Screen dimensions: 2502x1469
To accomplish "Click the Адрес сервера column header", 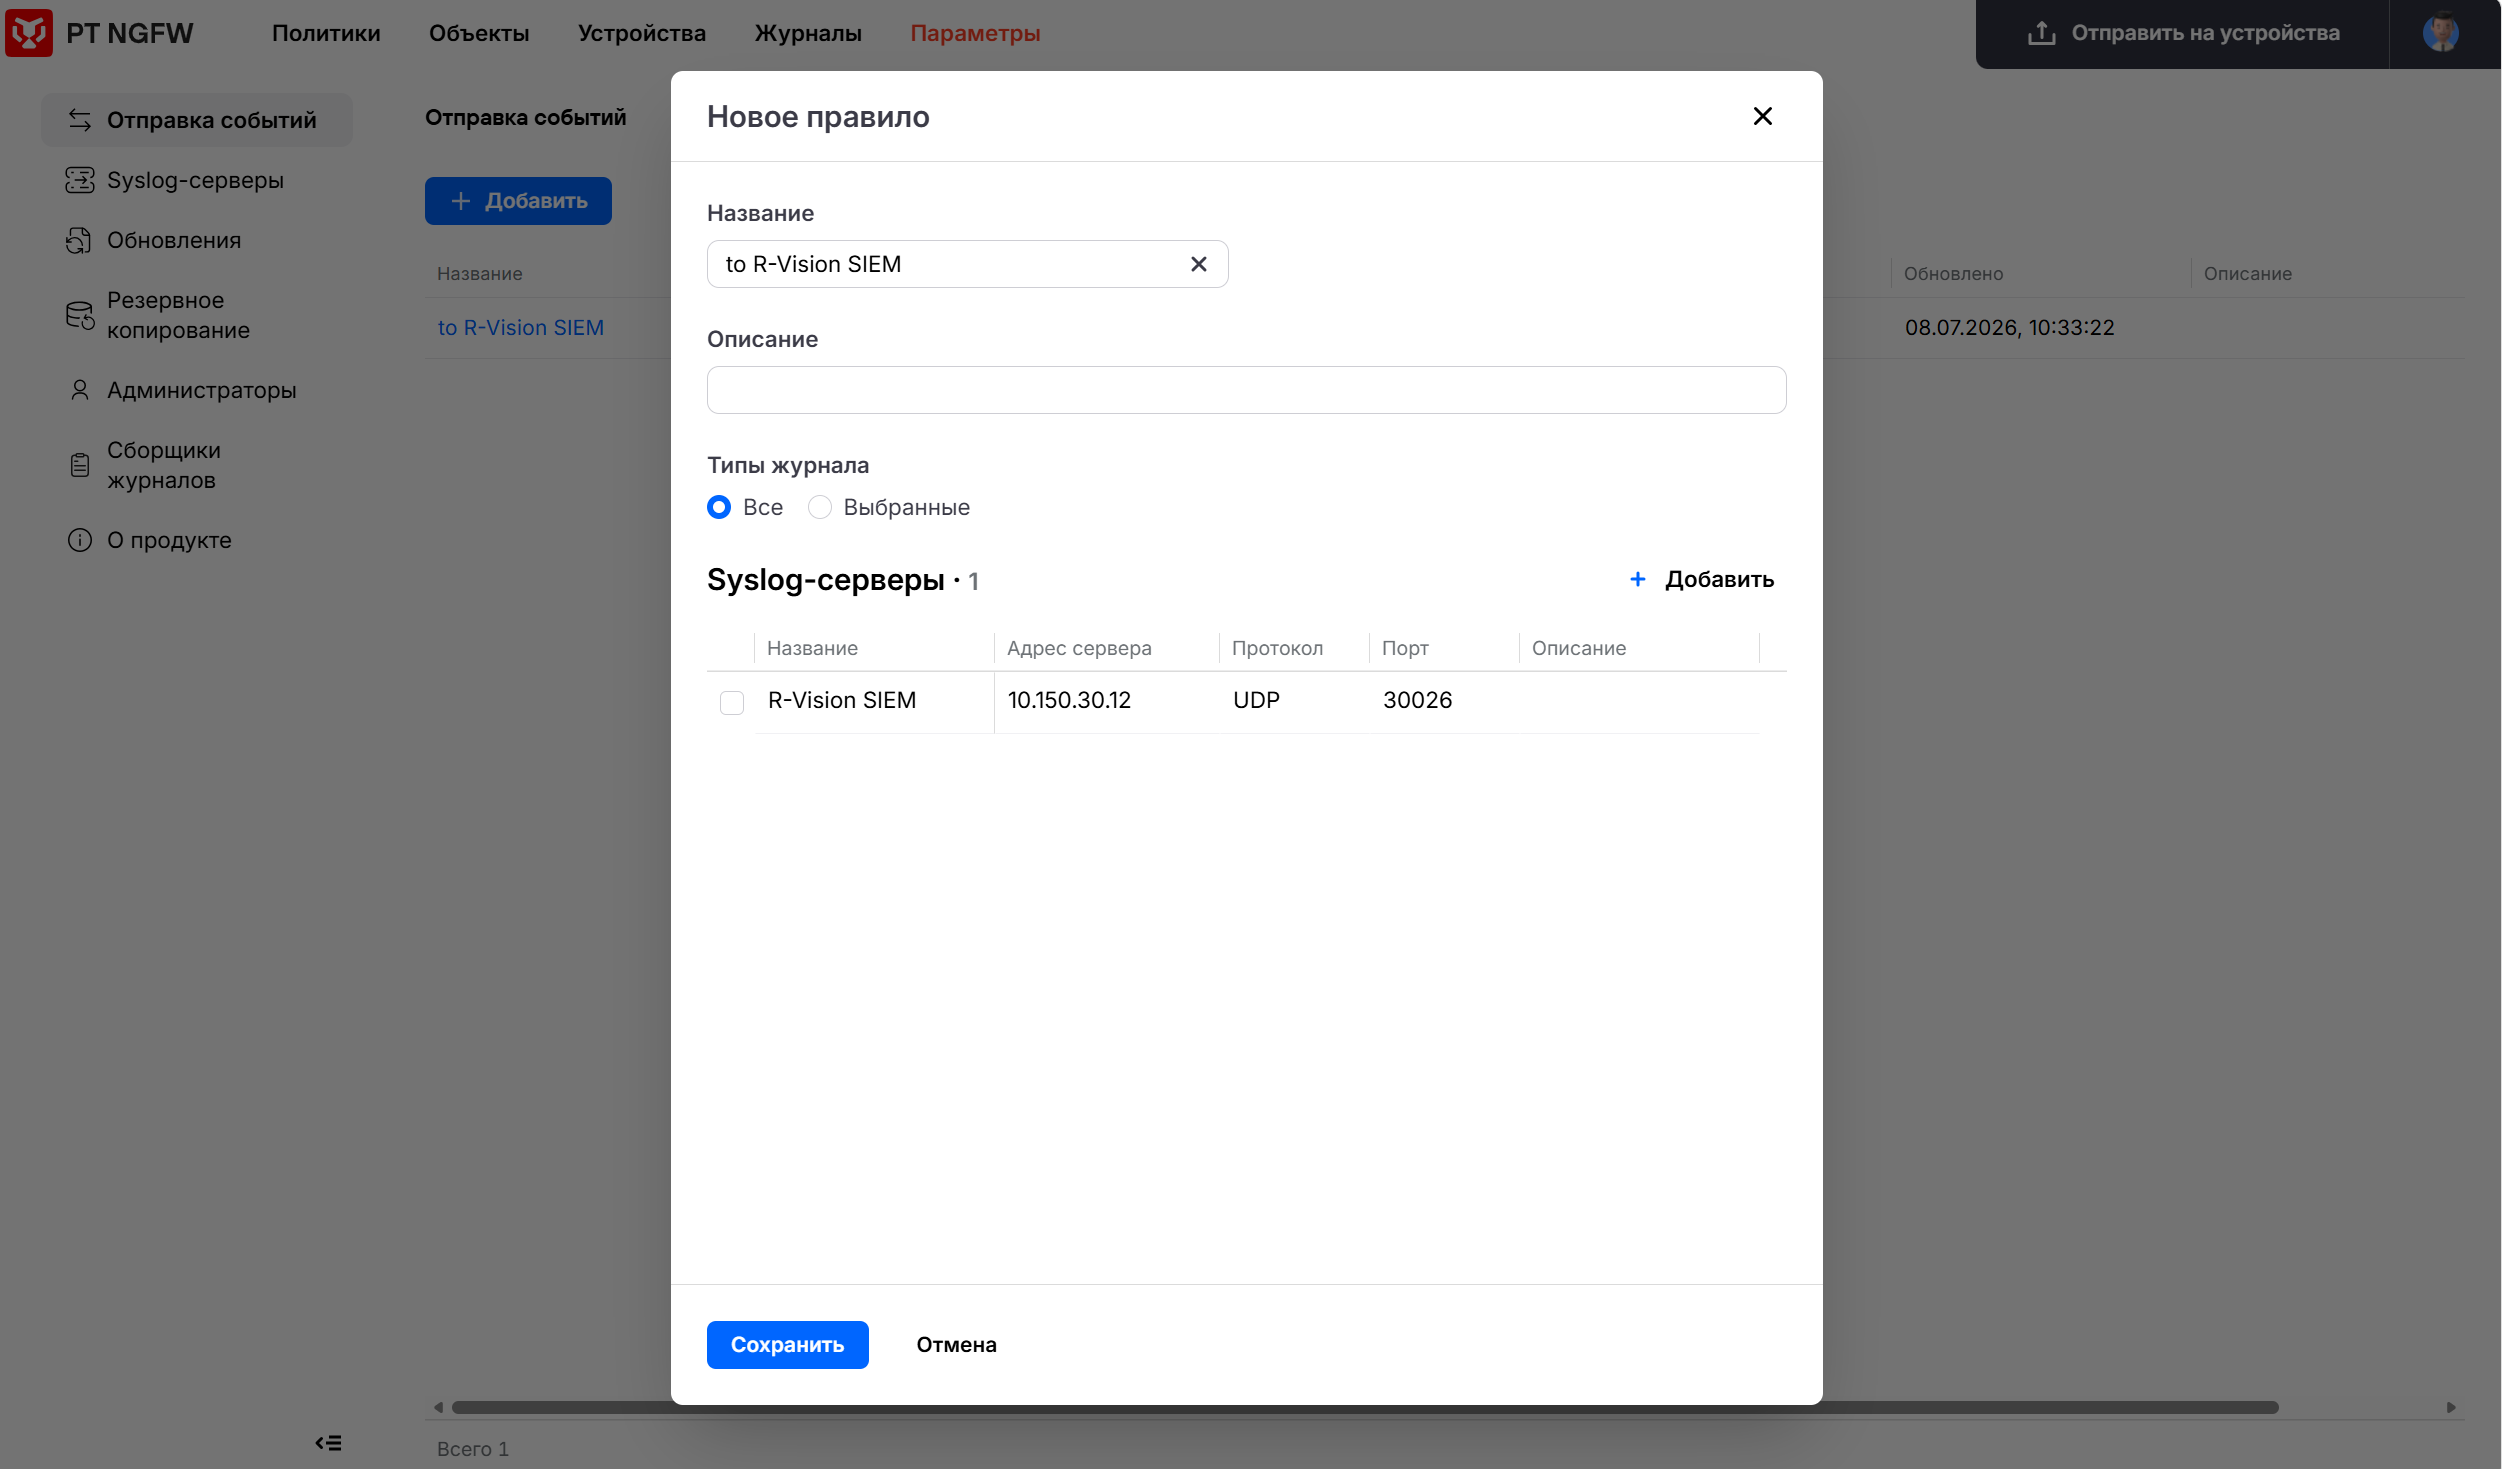I will click(x=1079, y=648).
